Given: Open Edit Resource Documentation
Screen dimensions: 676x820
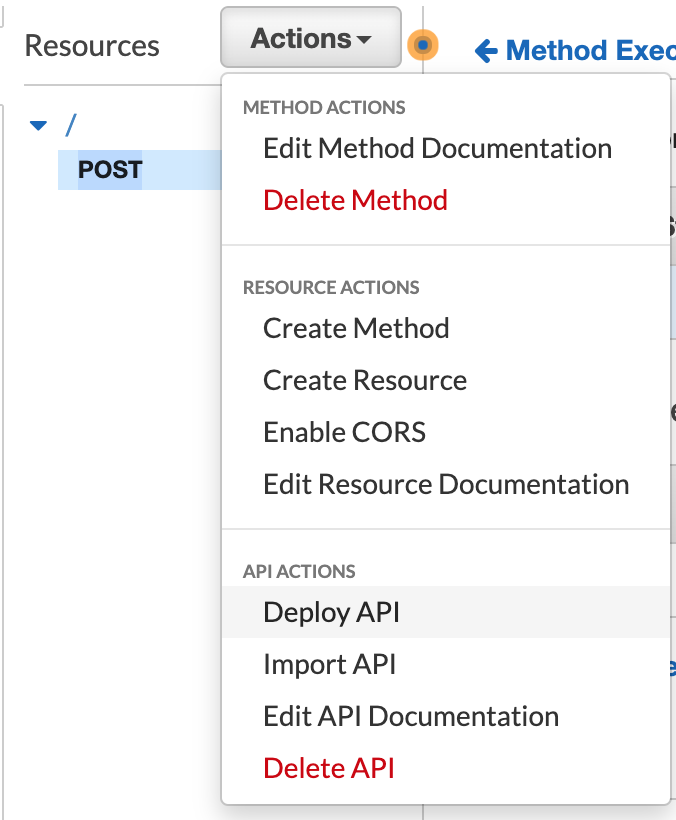Looking at the screenshot, I should 446,485.
